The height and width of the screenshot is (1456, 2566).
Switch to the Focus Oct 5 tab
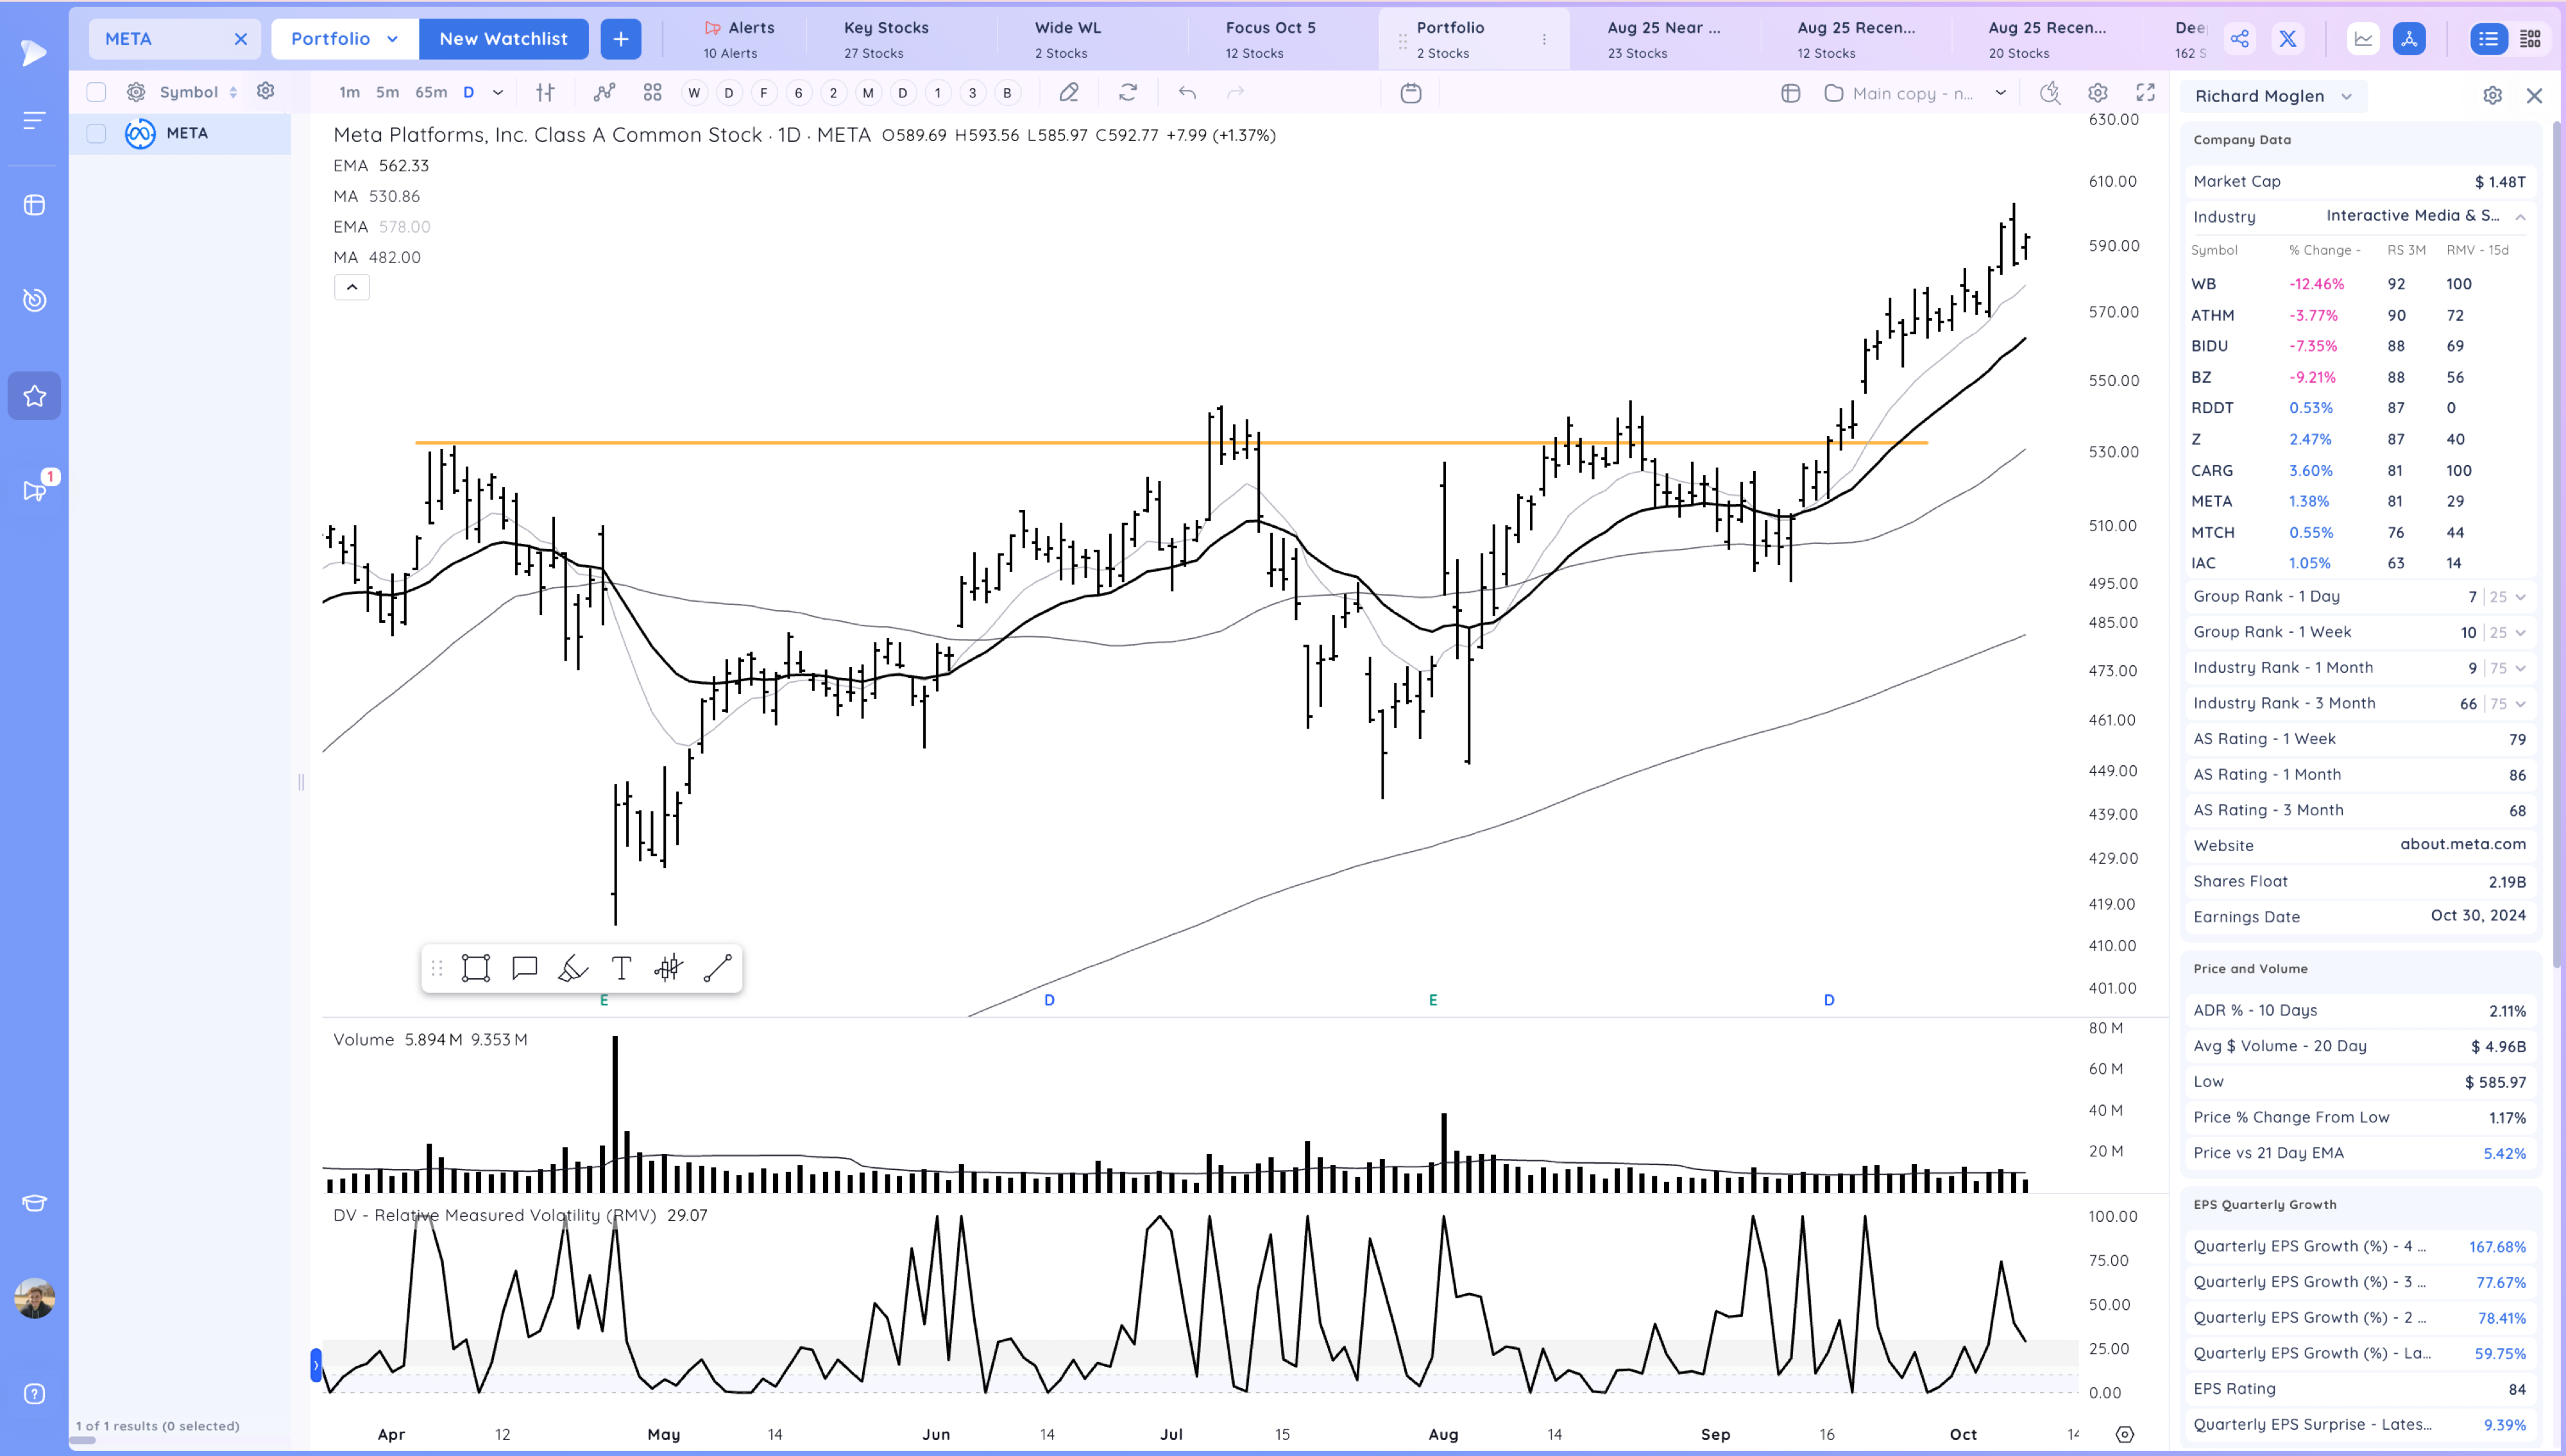point(1270,39)
